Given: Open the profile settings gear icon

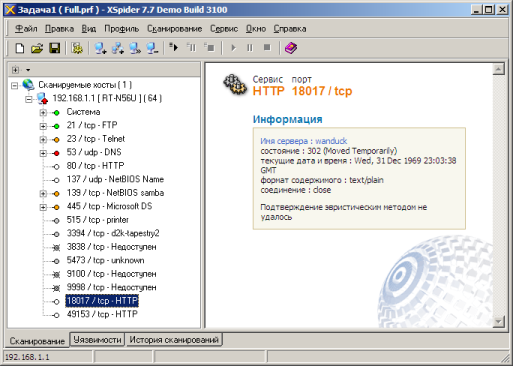Looking at the screenshot, I should coord(77,48).
